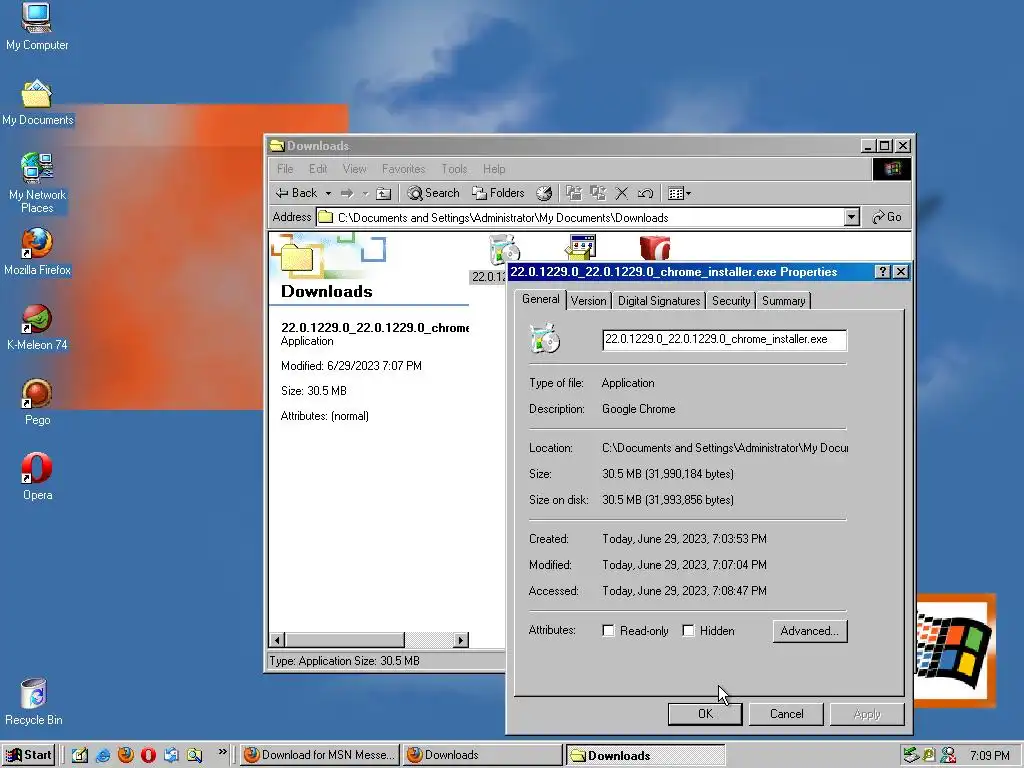Switch to the Security tab
The width and height of the screenshot is (1024, 768).
tap(731, 300)
